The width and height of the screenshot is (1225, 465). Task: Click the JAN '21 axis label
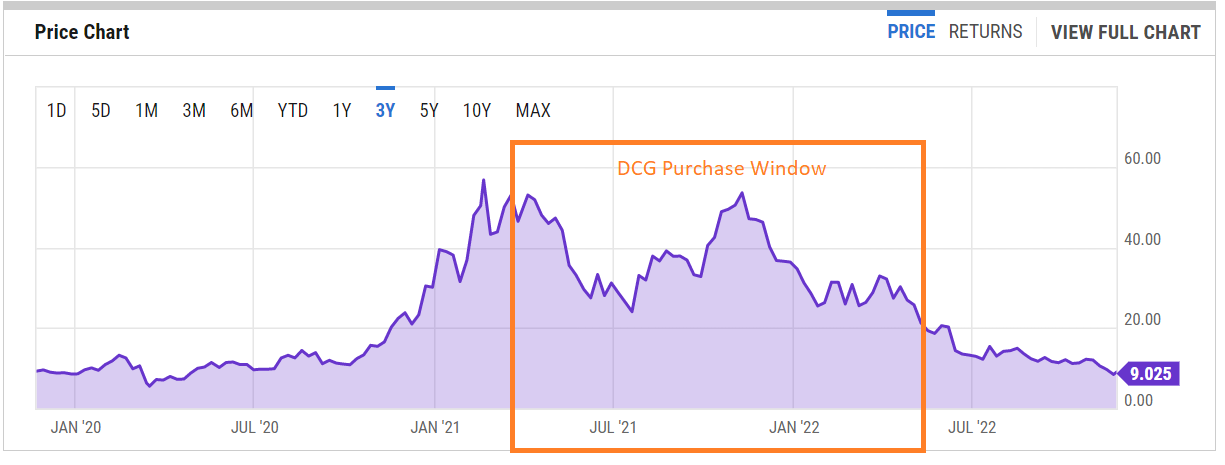click(x=435, y=427)
